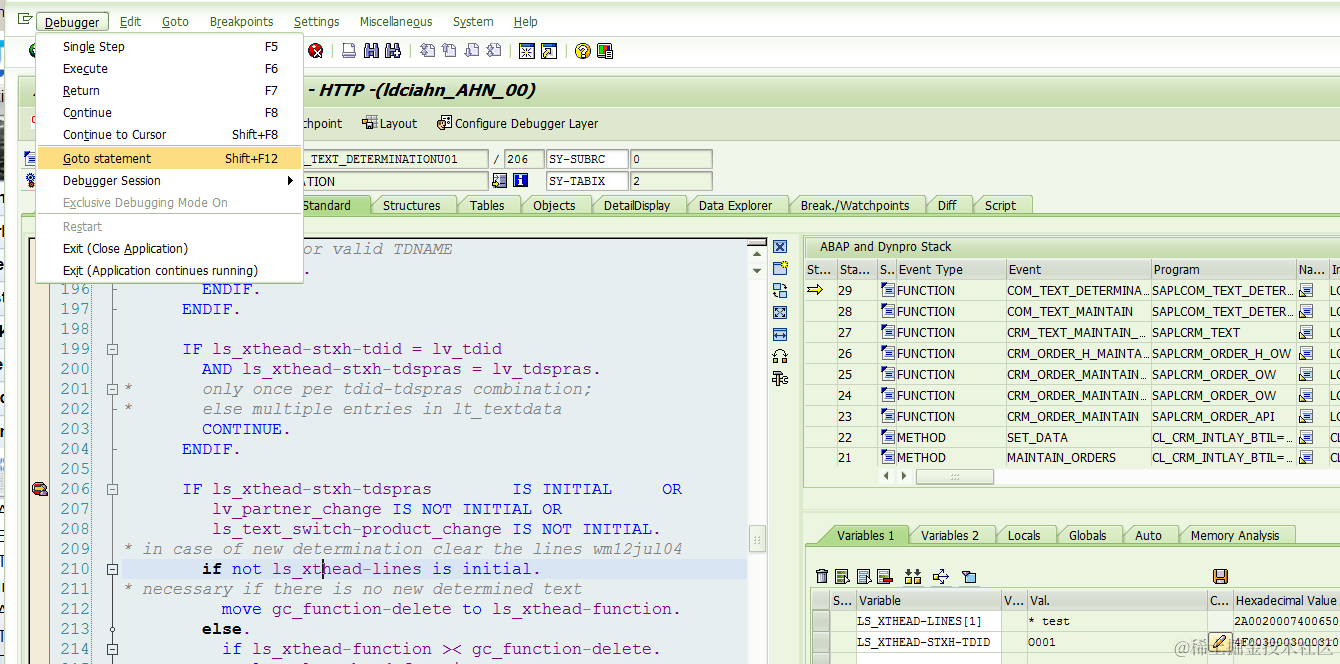Viewport: 1340px width, 664px height.
Task: Open the Miscellaneous menu
Action: (x=396, y=21)
